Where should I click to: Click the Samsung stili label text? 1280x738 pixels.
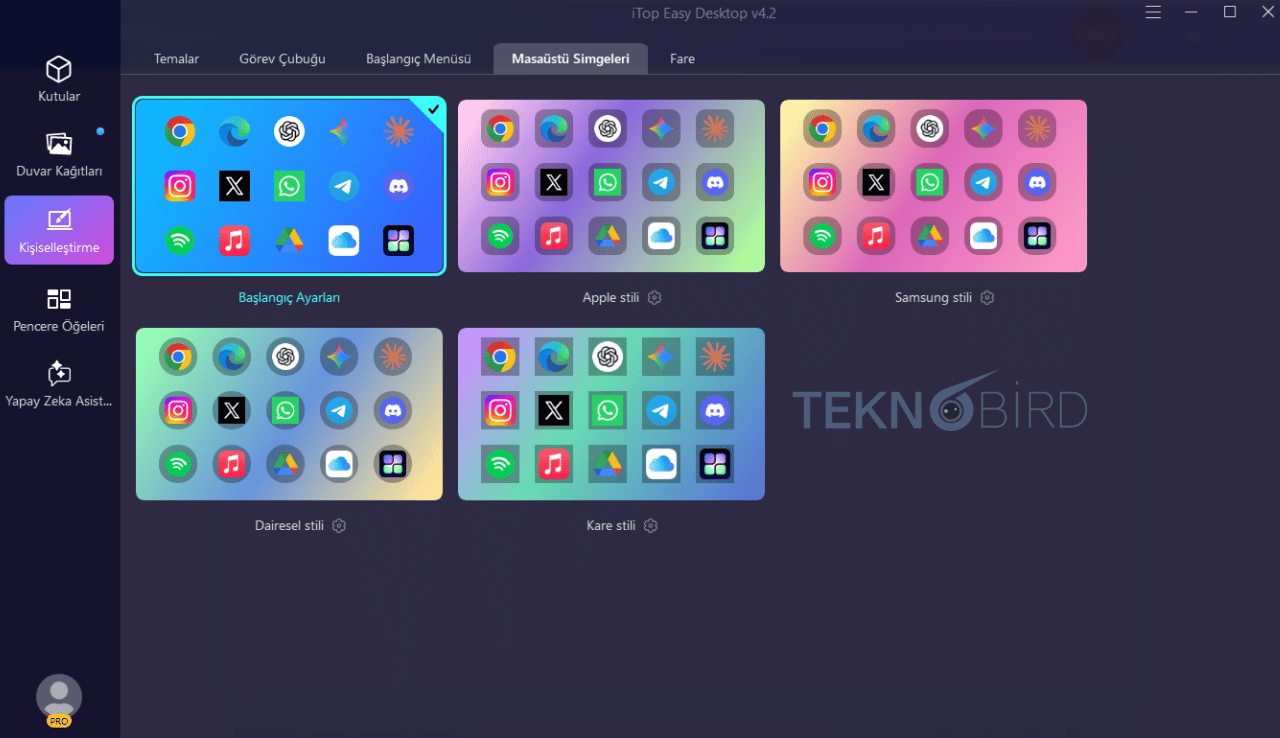(933, 298)
